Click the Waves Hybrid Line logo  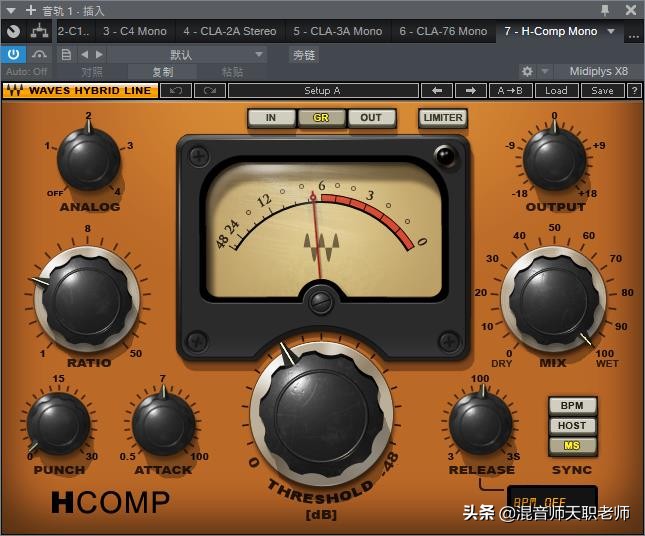point(80,90)
